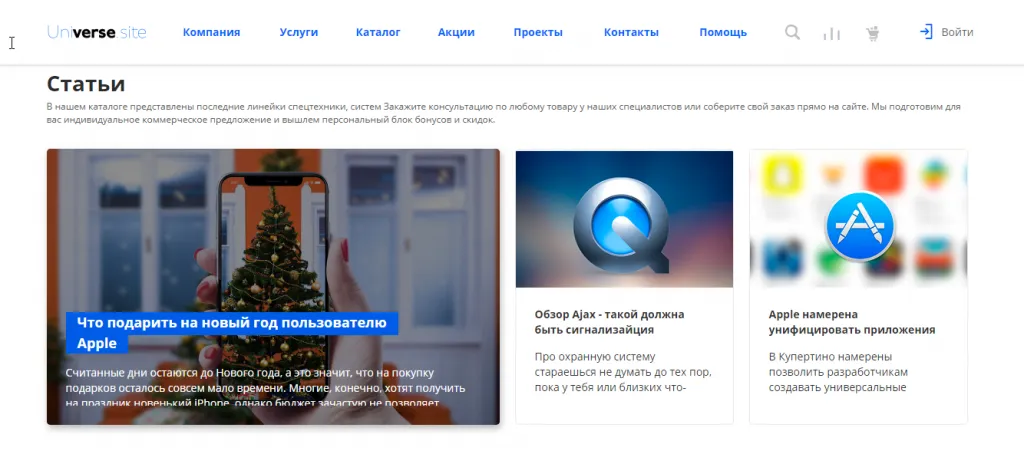Click the QuickTime logo article image

point(624,219)
